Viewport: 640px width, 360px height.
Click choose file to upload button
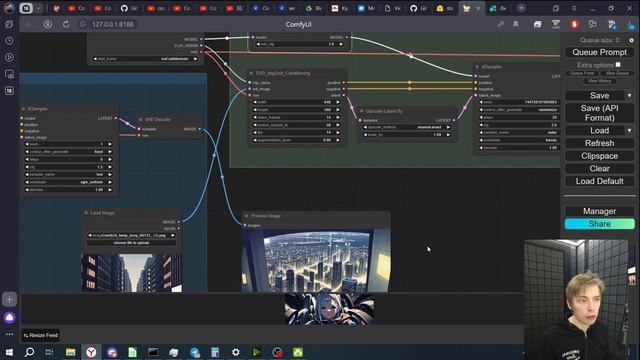131,243
